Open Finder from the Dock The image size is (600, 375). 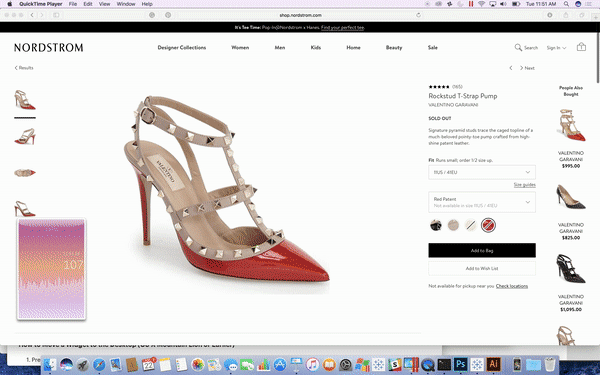[50, 364]
